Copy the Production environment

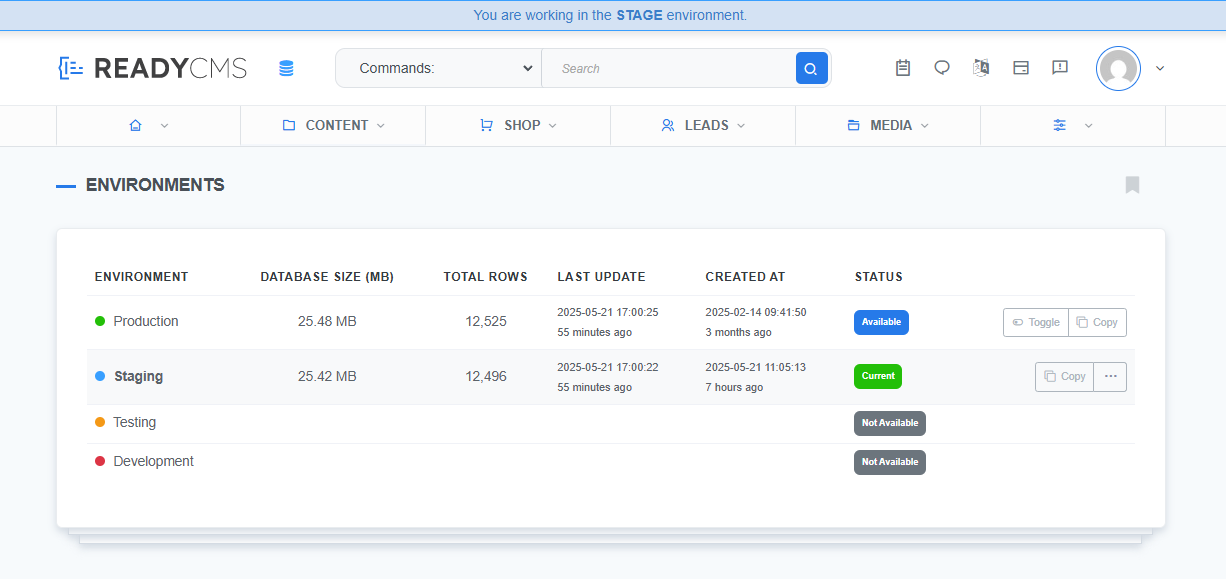coord(1097,322)
